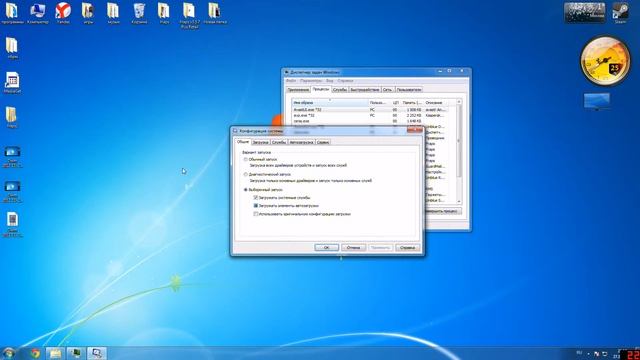Open the Новая папка desktop folder
Viewport: 640px width, 360px height.
(x=215, y=13)
